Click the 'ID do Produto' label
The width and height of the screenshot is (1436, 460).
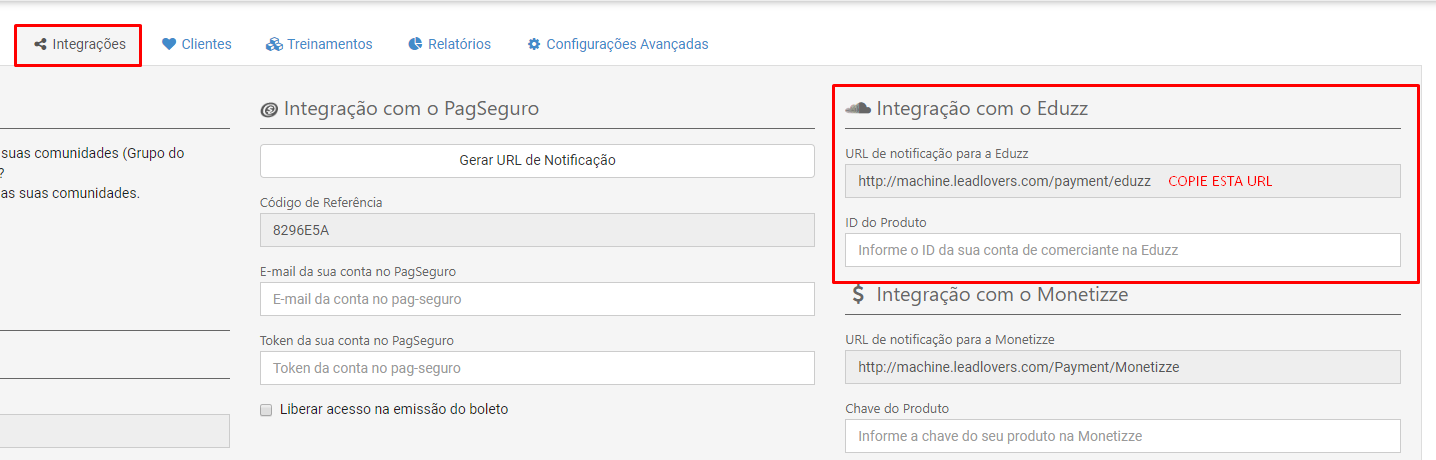(x=886, y=222)
